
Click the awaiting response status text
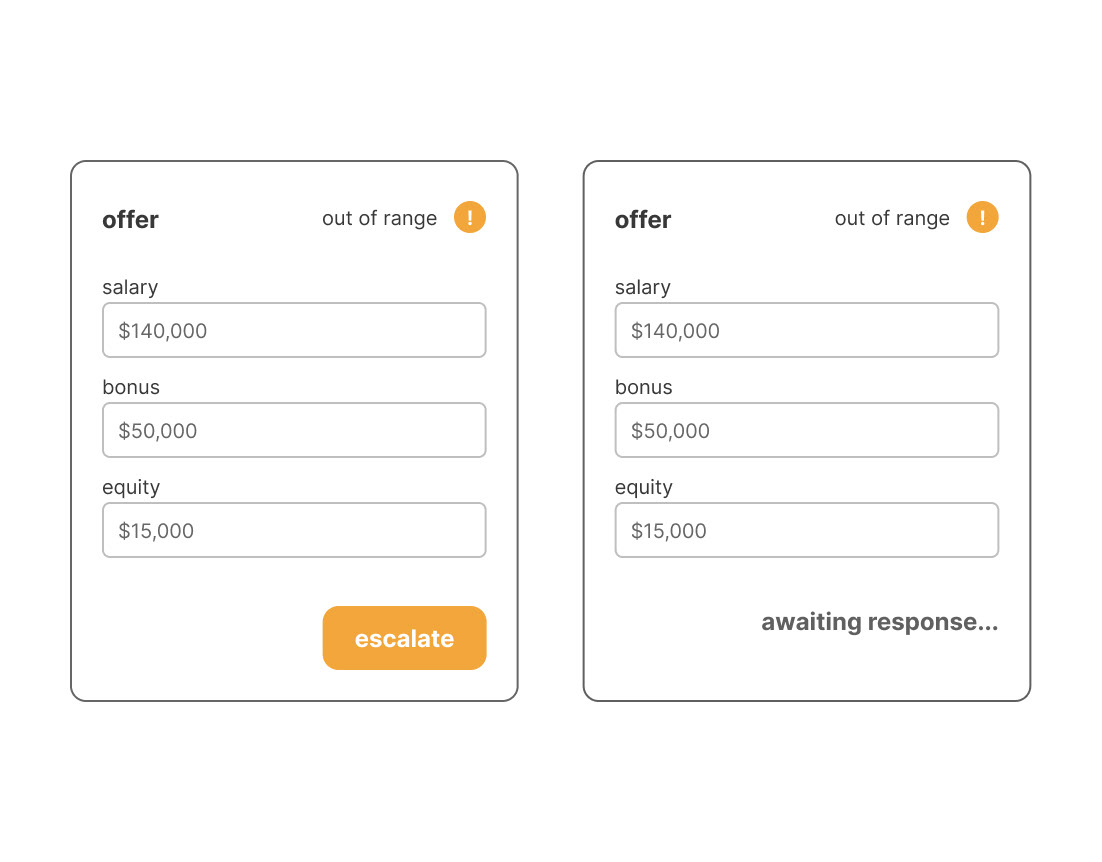coord(879,622)
